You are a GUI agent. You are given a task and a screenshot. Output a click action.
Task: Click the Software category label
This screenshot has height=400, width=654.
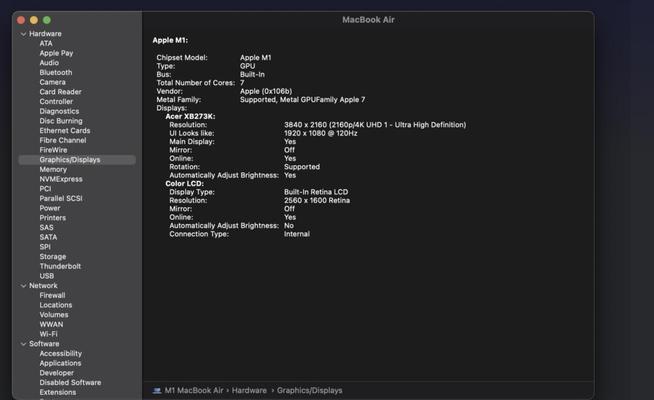point(44,344)
